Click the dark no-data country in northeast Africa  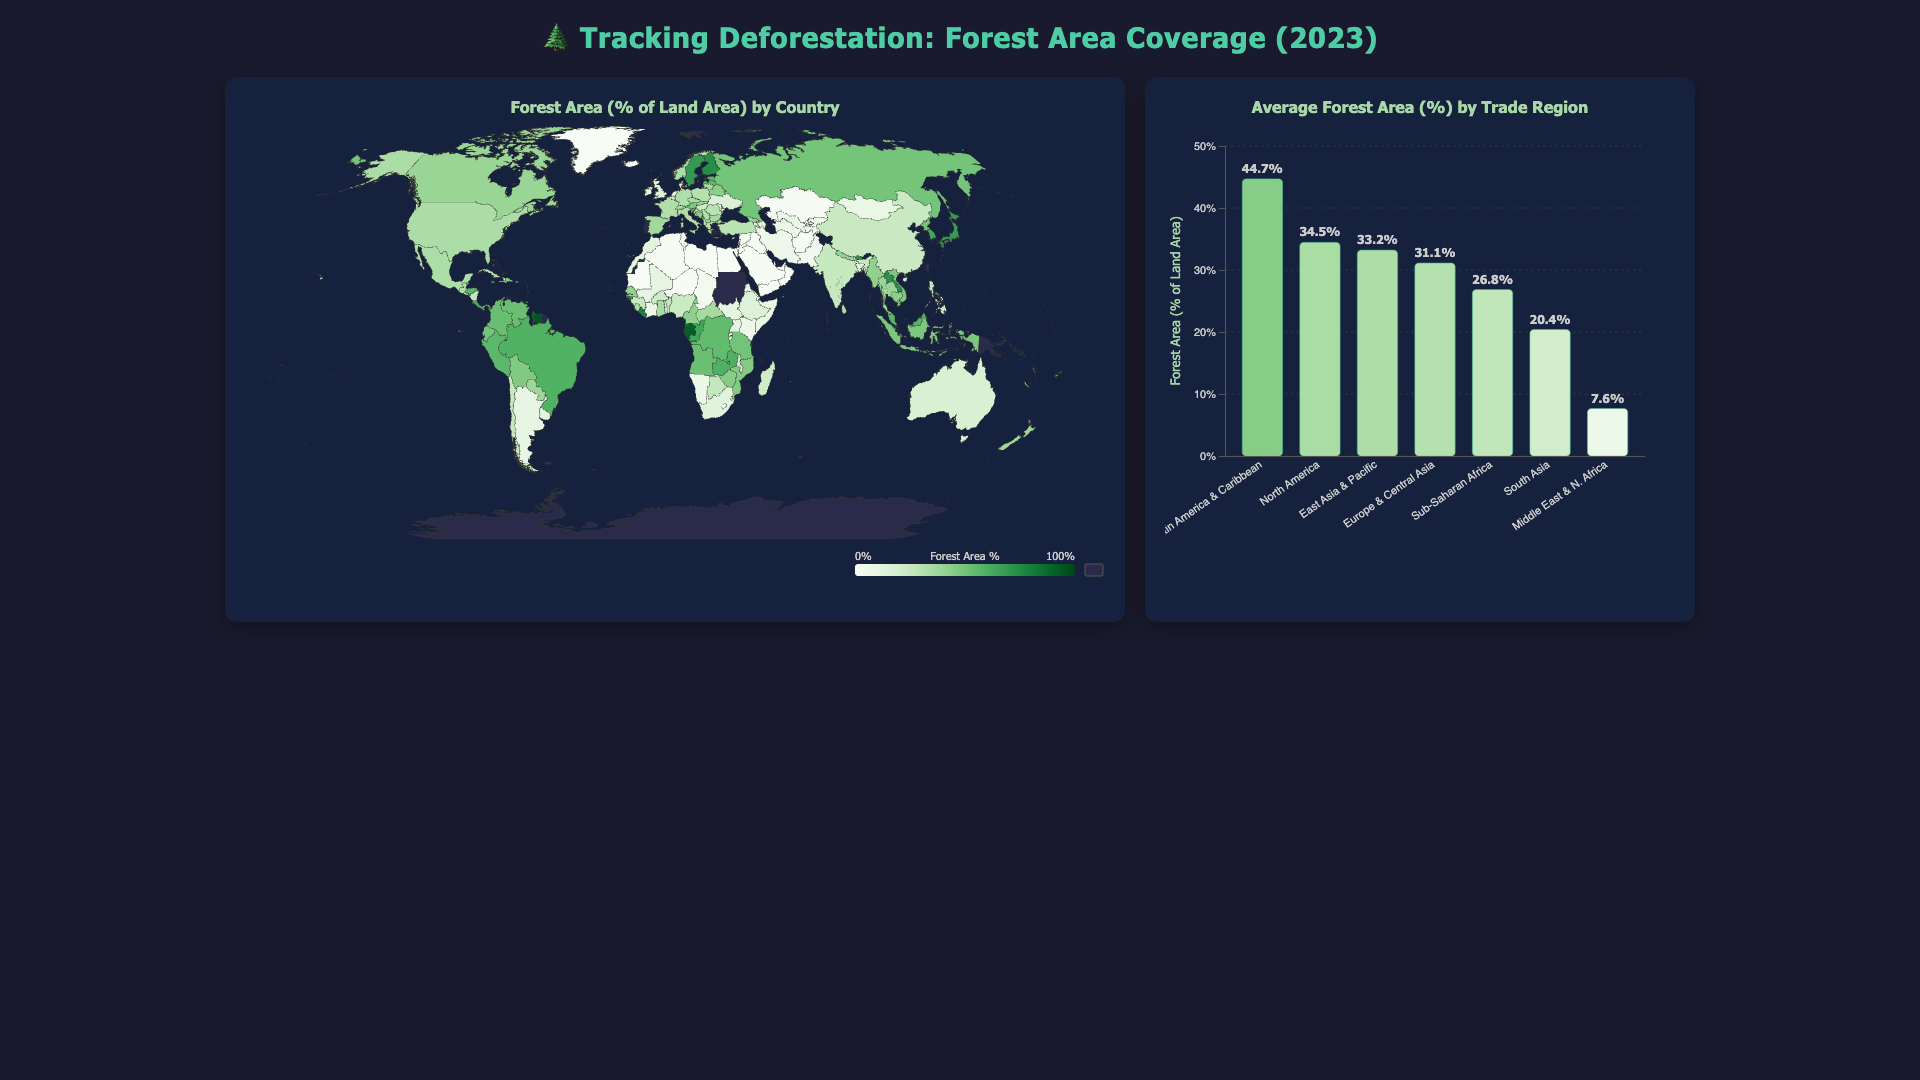(730, 287)
